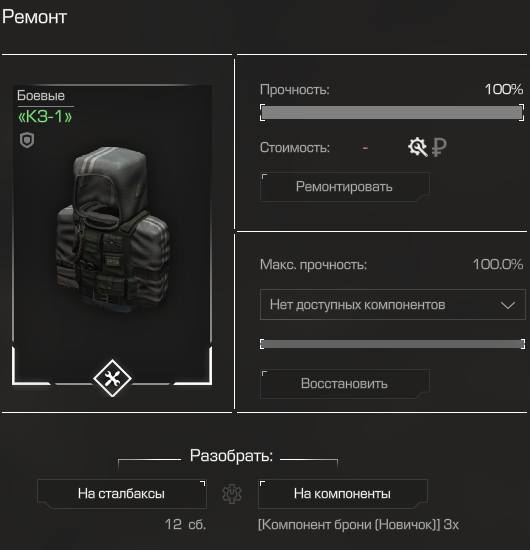Viewport: 530px width, 550px height.
Task: Click the Макс. прочность bar below the dropdown
Action: 392,344
